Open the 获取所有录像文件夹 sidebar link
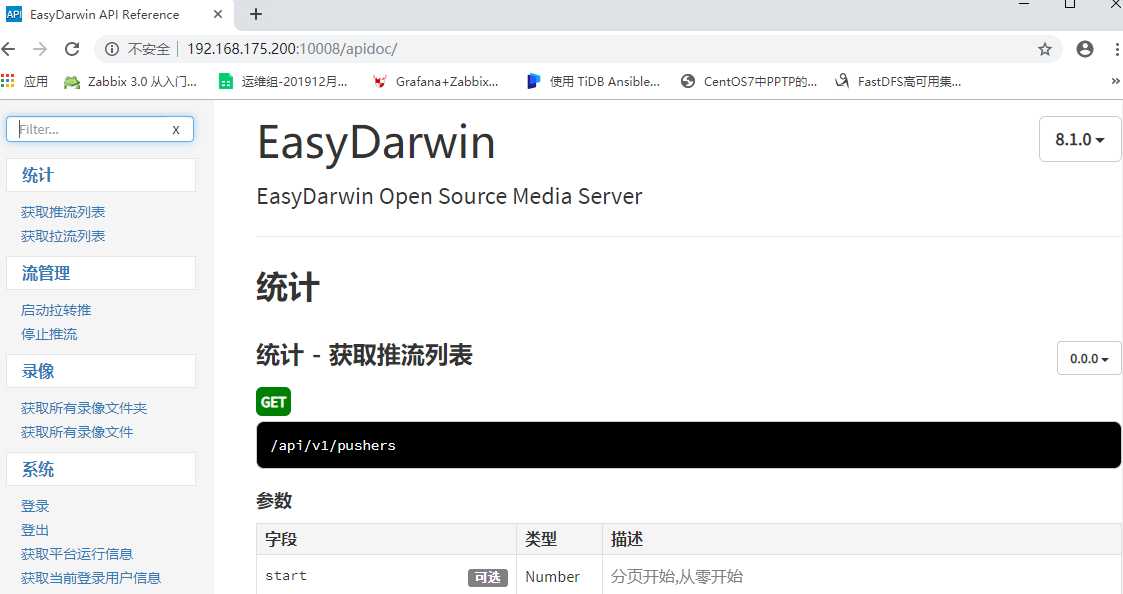The image size is (1123, 594). coord(84,408)
